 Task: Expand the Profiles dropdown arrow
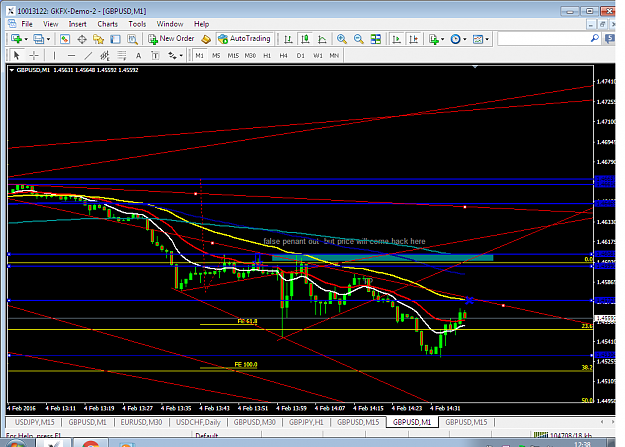(48, 39)
